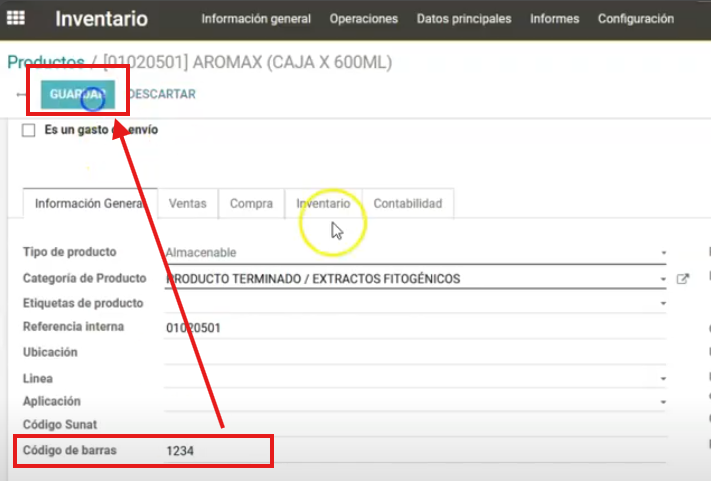Open the apps grid menu icon
The width and height of the screenshot is (711, 481).
tap(16, 18)
